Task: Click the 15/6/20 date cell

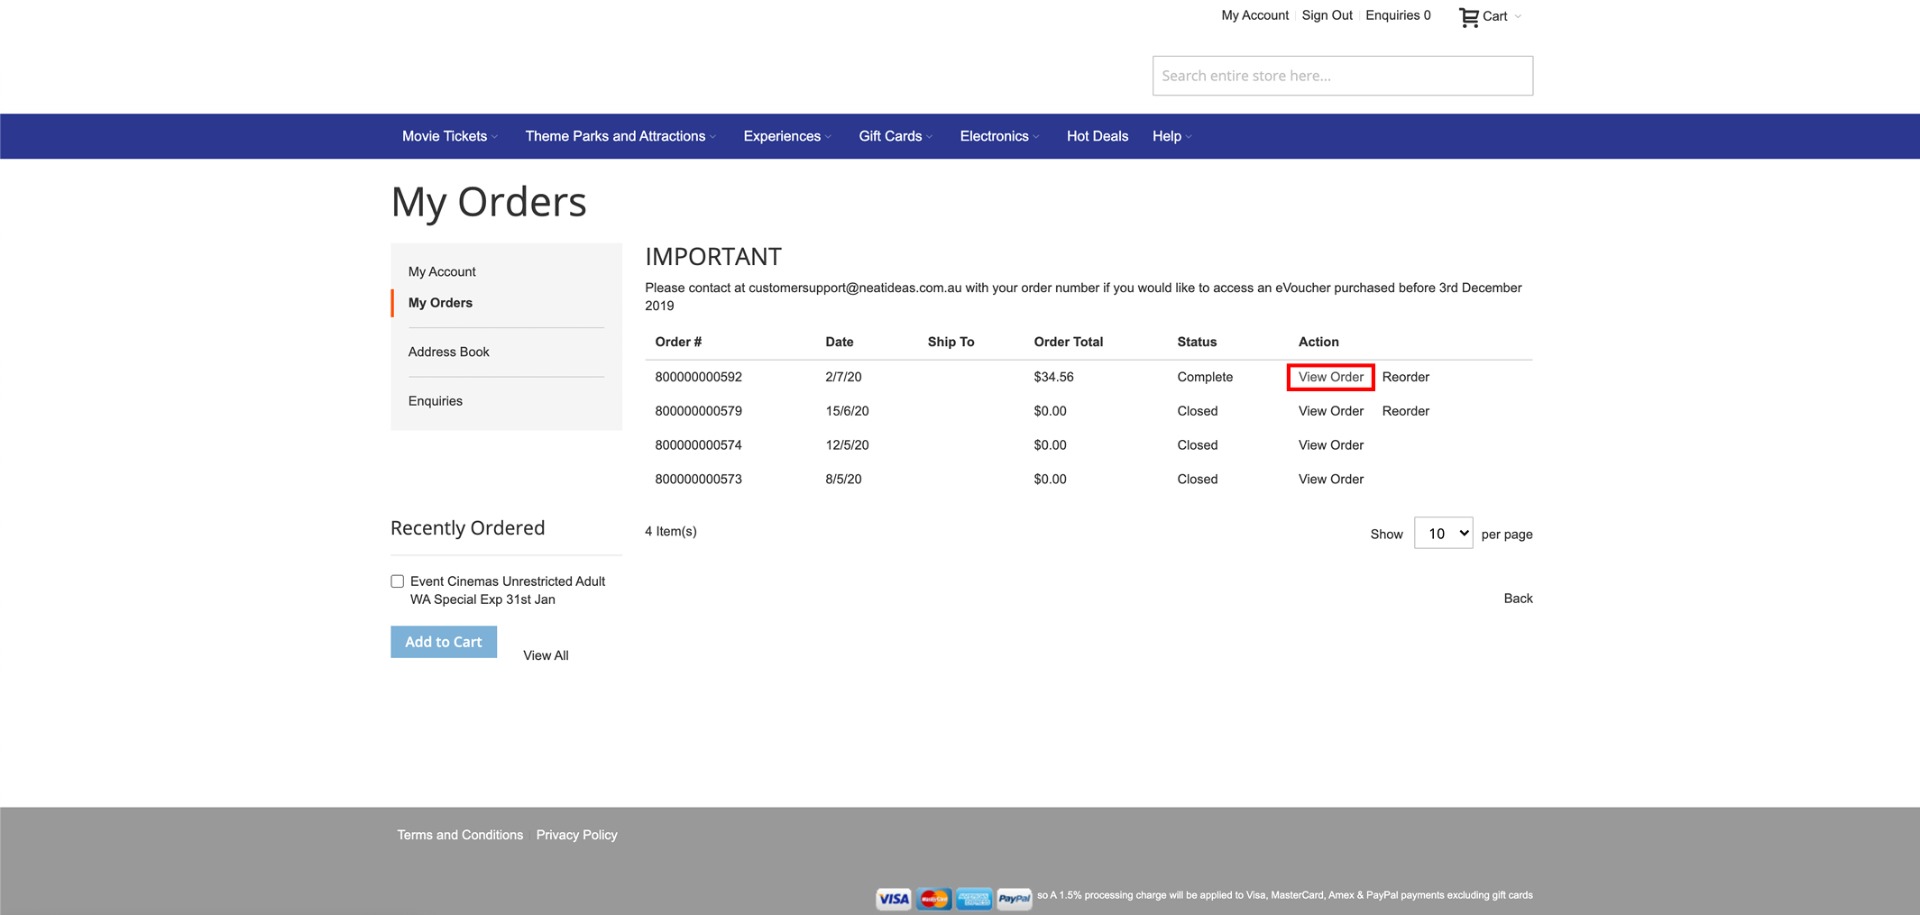Action: point(847,411)
